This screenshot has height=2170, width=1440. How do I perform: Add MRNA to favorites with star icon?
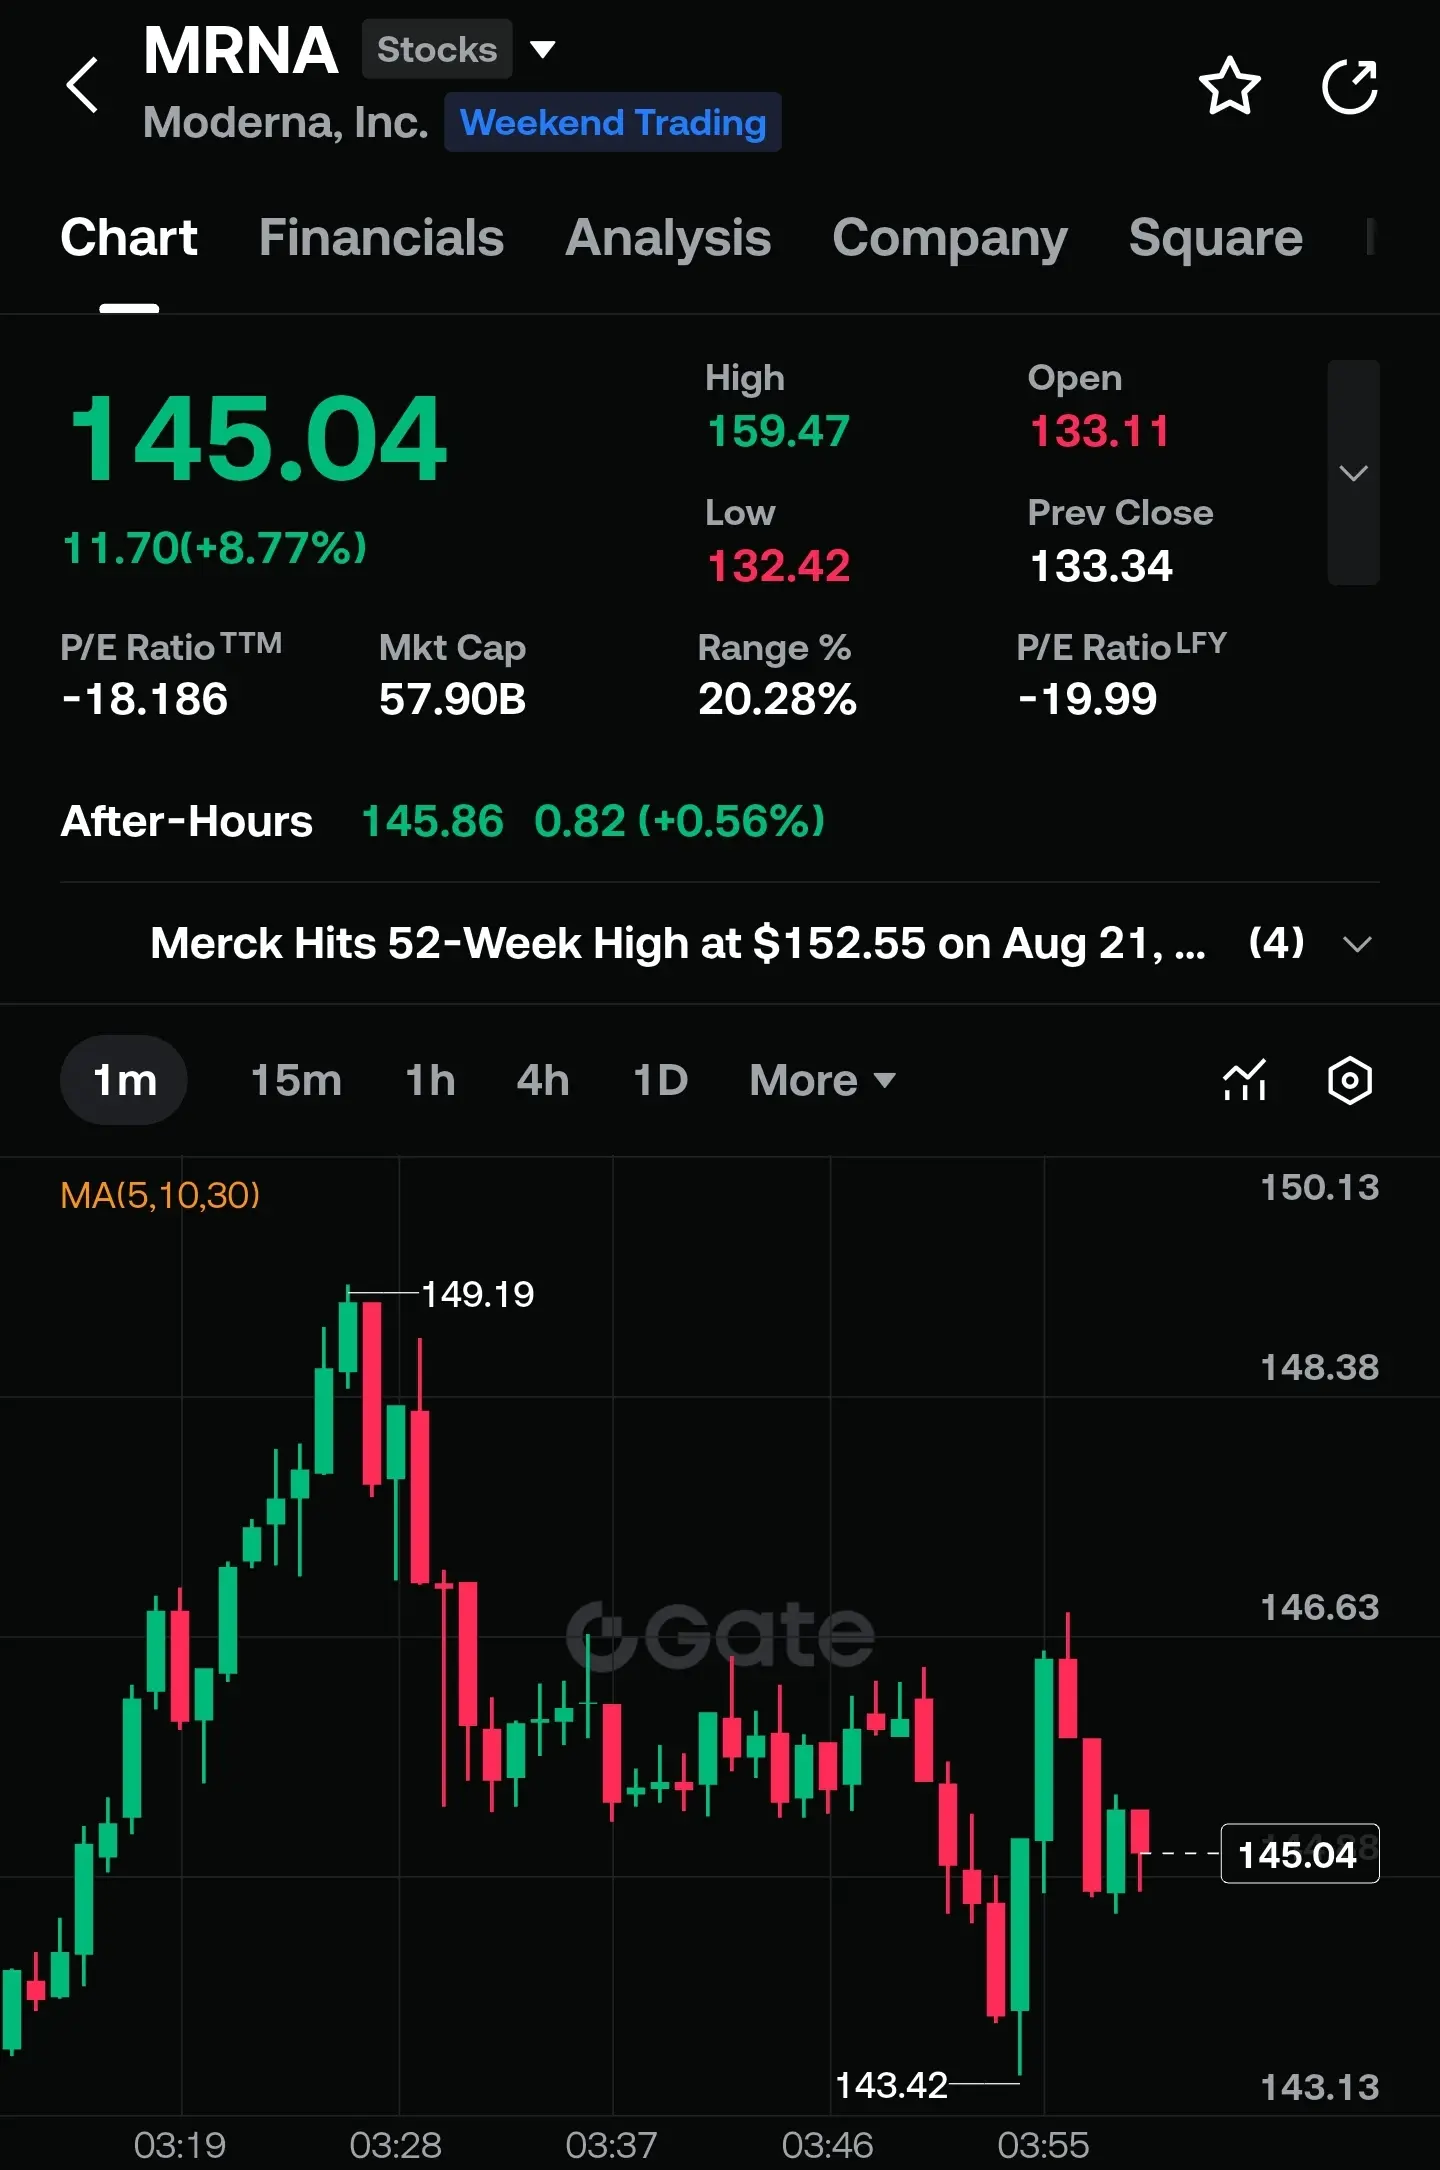pos(1229,86)
